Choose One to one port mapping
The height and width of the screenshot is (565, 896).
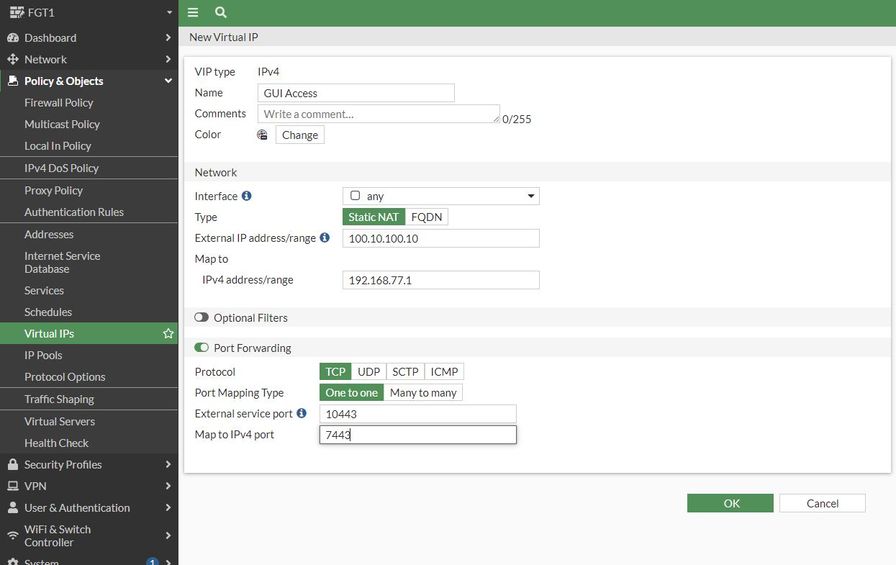(x=351, y=393)
